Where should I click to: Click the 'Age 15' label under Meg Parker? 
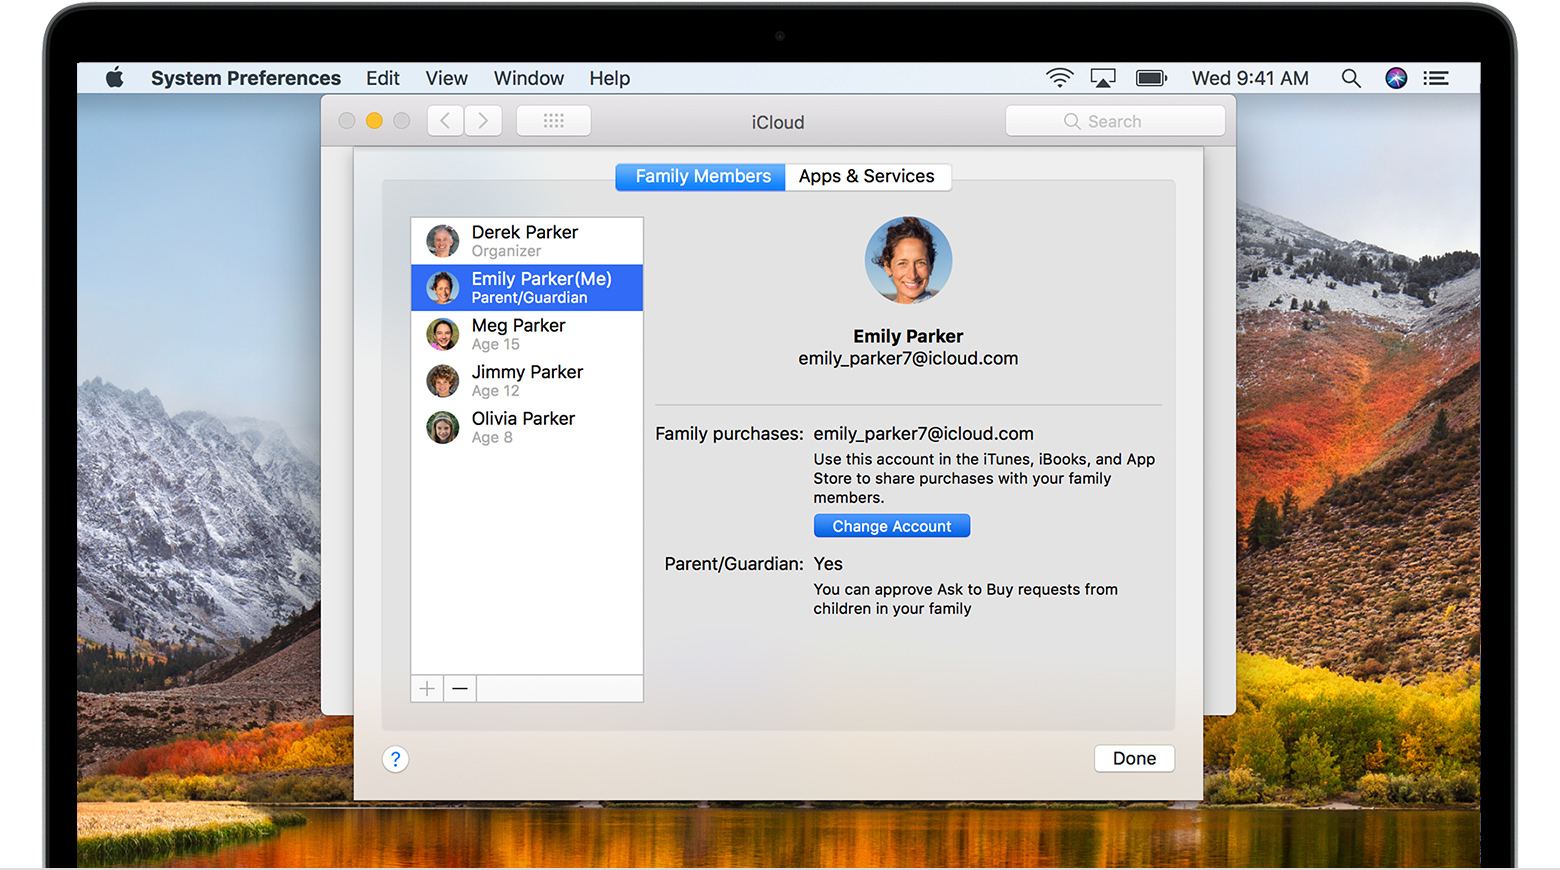coord(496,345)
